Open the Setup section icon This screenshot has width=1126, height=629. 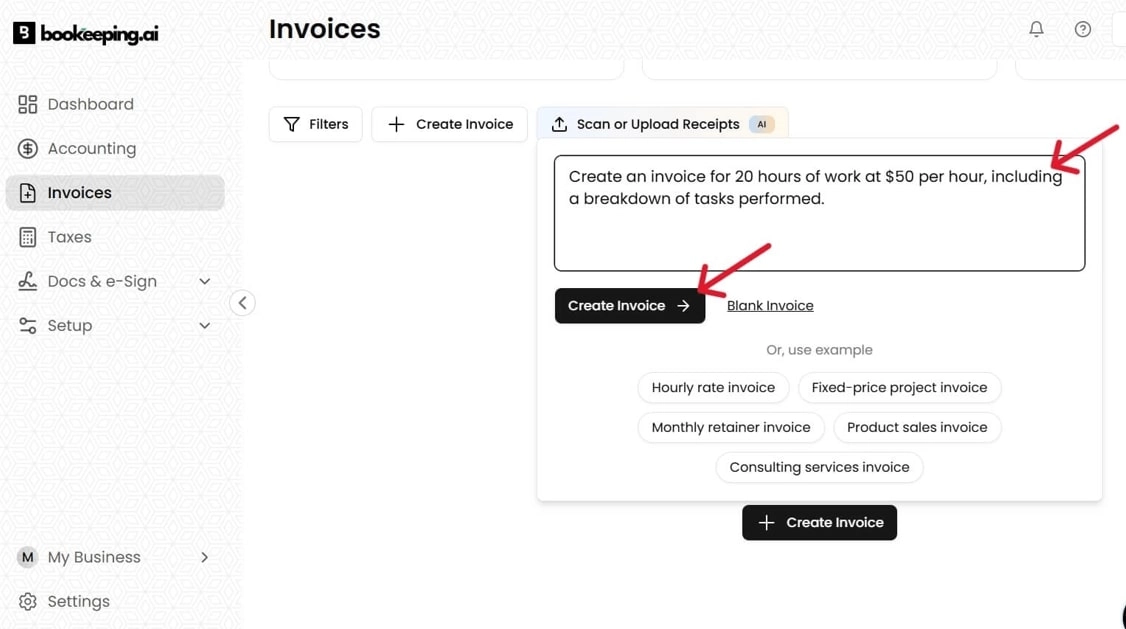(28, 325)
